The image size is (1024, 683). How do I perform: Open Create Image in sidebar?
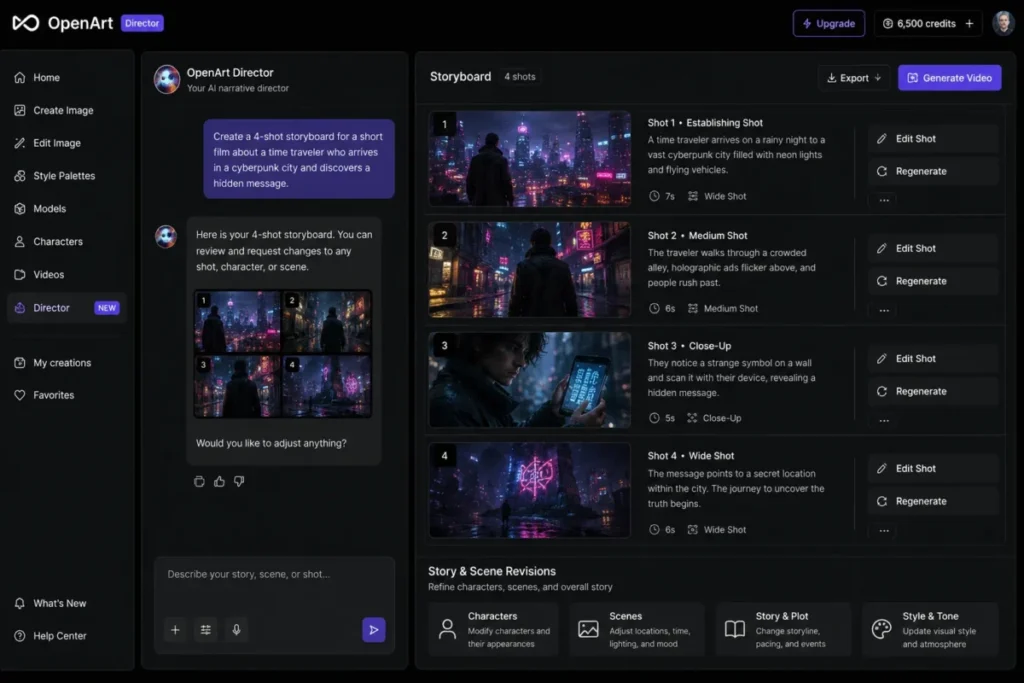coord(67,110)
